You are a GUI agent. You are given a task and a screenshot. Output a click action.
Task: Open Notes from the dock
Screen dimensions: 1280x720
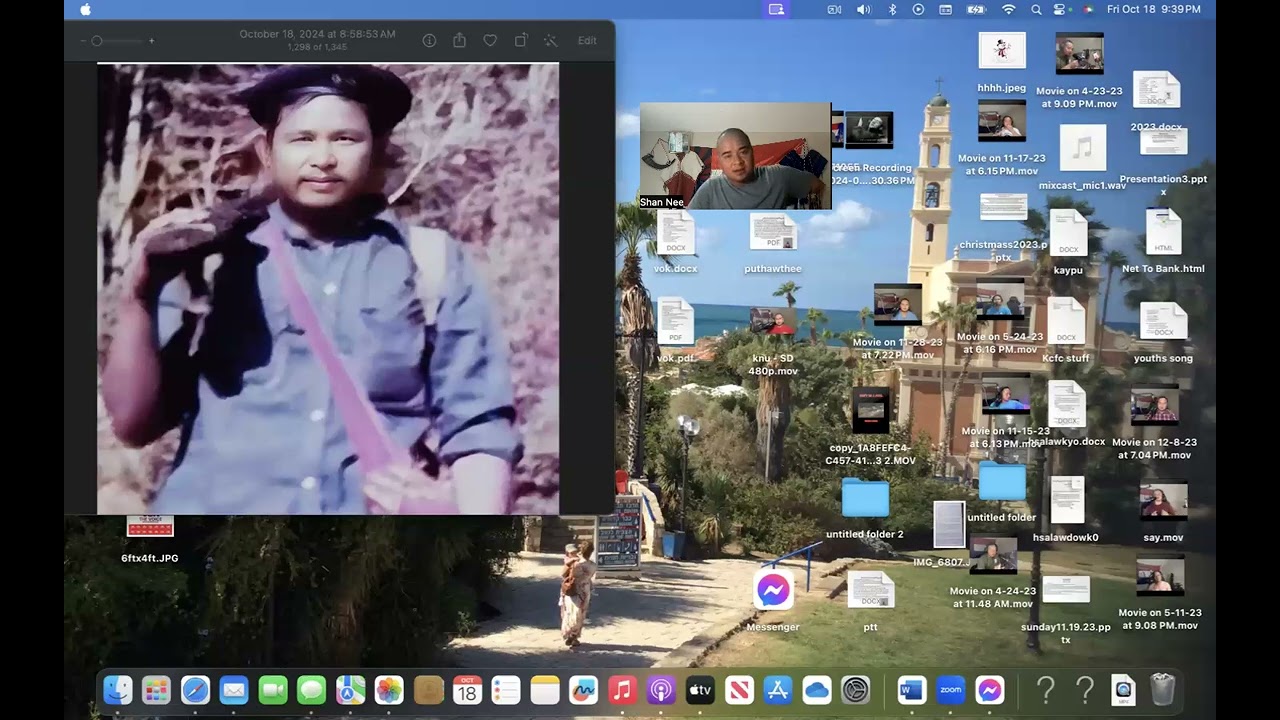(x=545, y=690)
